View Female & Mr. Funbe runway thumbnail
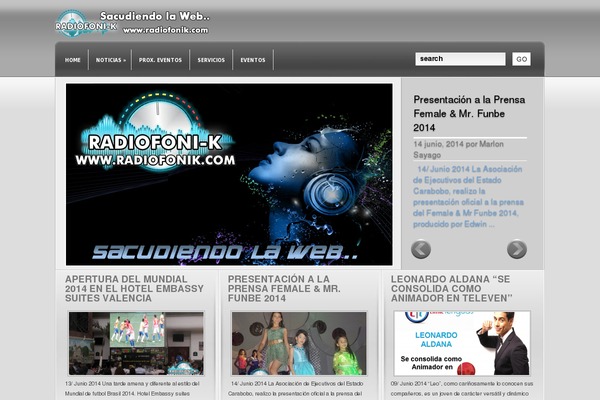 pyautogui.click(x=299, y=343)
